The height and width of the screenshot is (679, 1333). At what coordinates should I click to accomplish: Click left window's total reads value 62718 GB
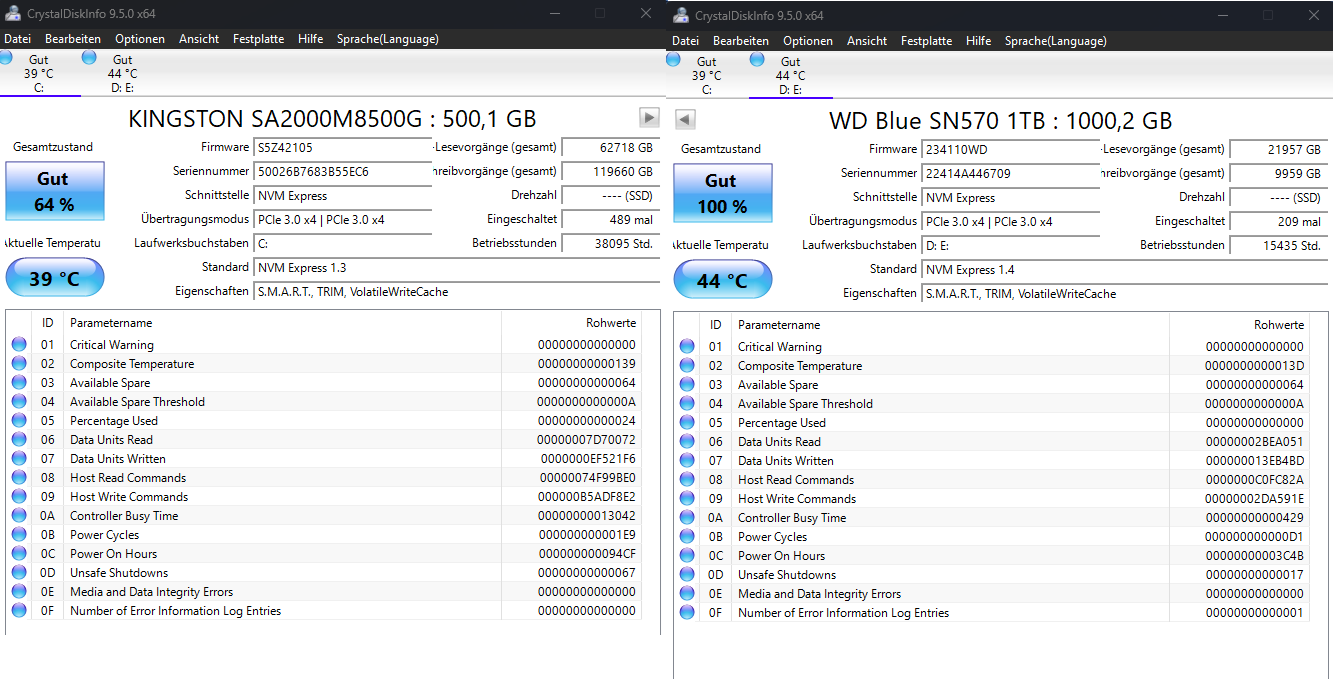coord(611,148)
